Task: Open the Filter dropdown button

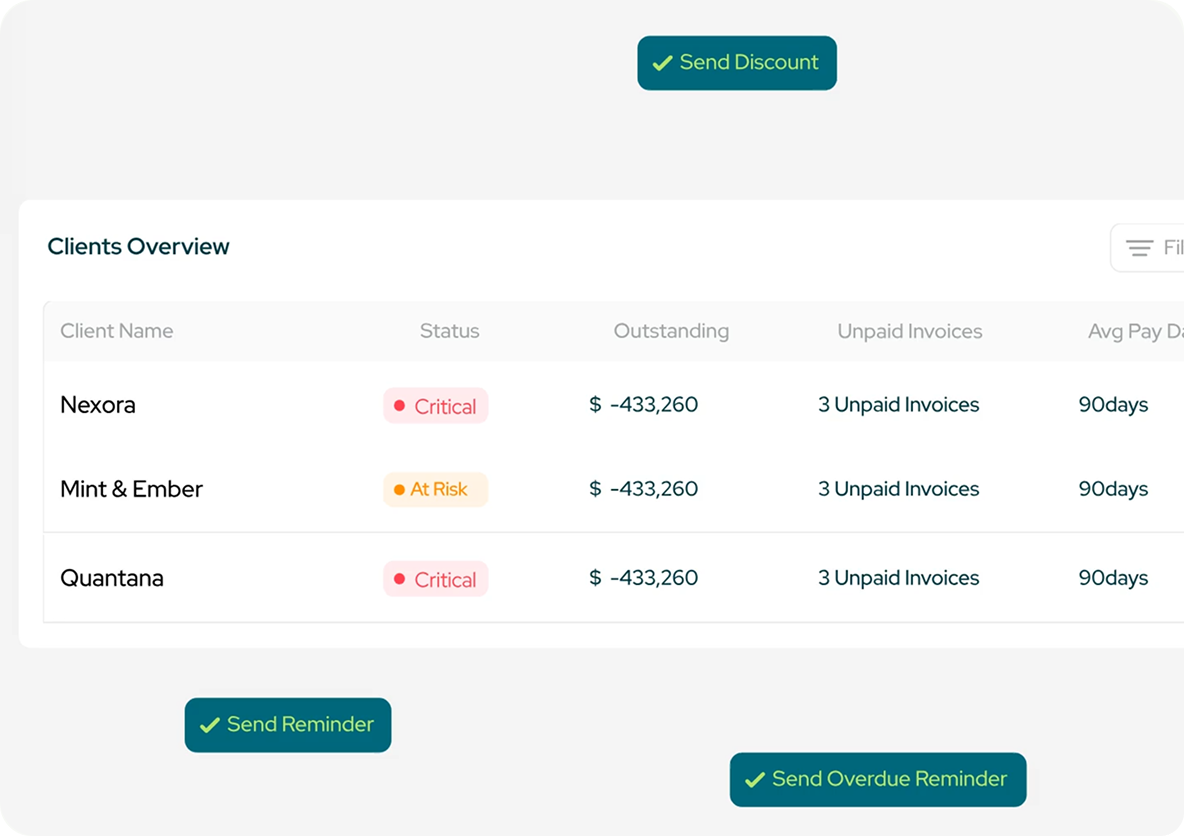Action: click(1150, 248)
